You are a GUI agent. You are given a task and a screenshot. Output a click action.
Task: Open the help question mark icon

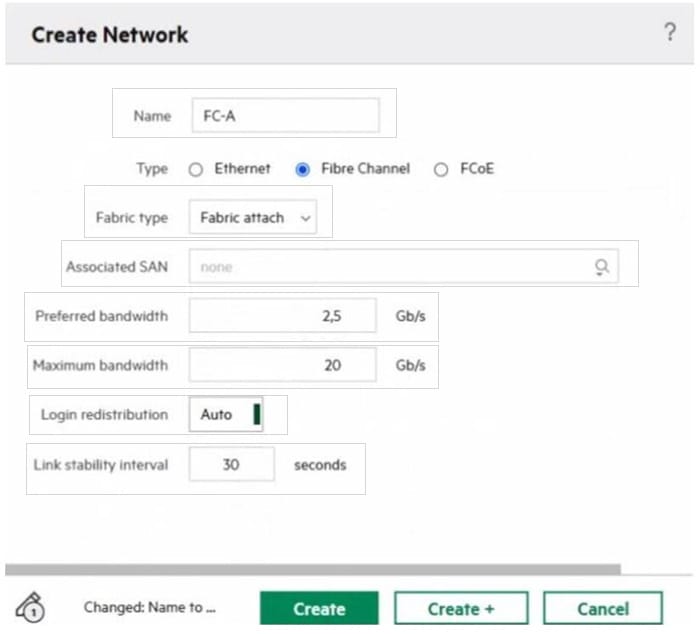coord(670,32)
